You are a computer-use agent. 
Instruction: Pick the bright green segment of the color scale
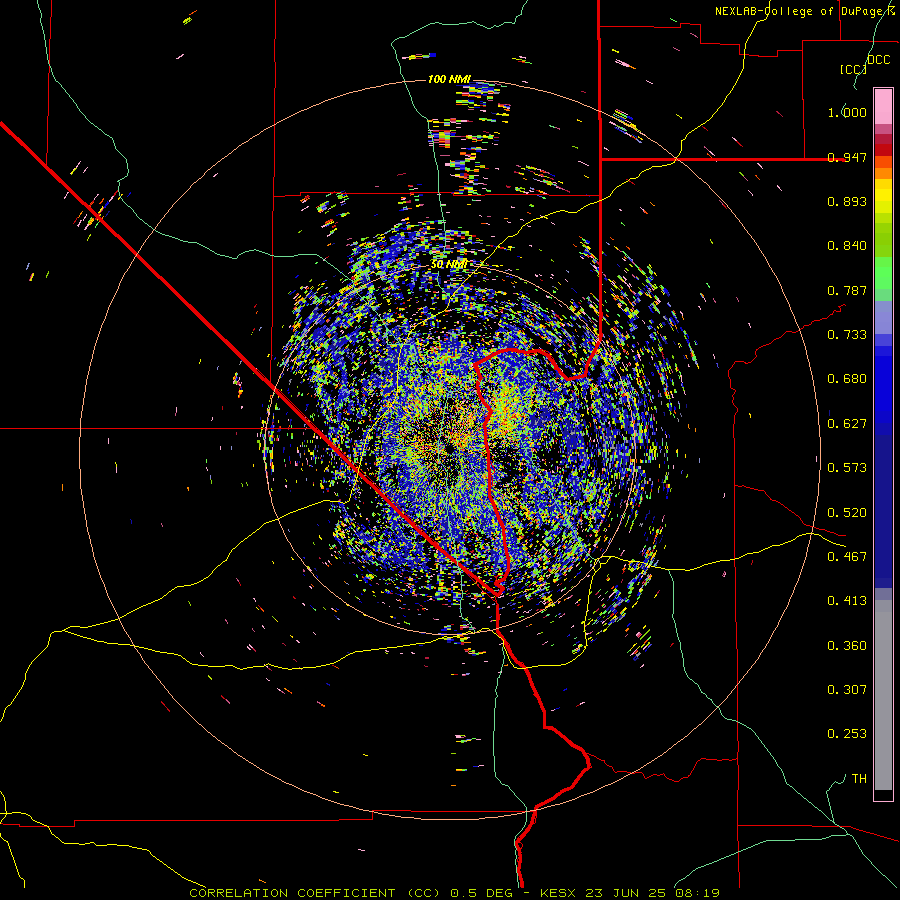[883, 273]
